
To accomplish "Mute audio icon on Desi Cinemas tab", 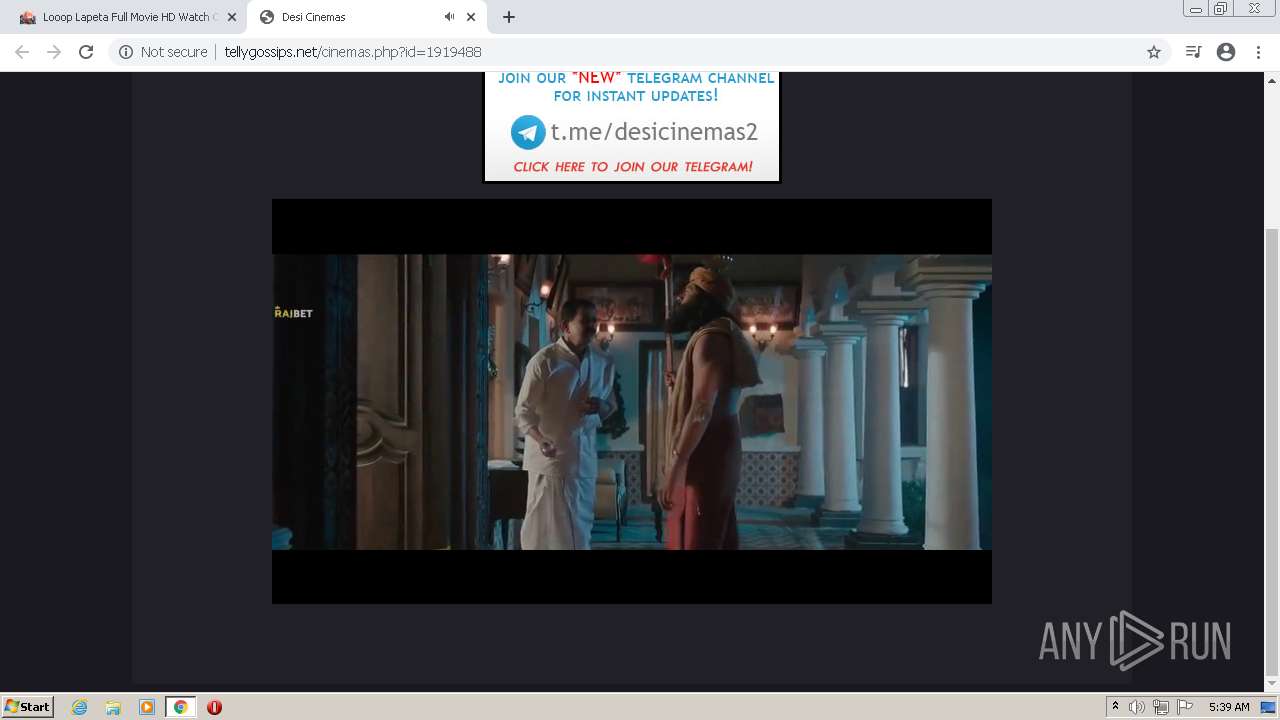I will [x=449, y=17].
